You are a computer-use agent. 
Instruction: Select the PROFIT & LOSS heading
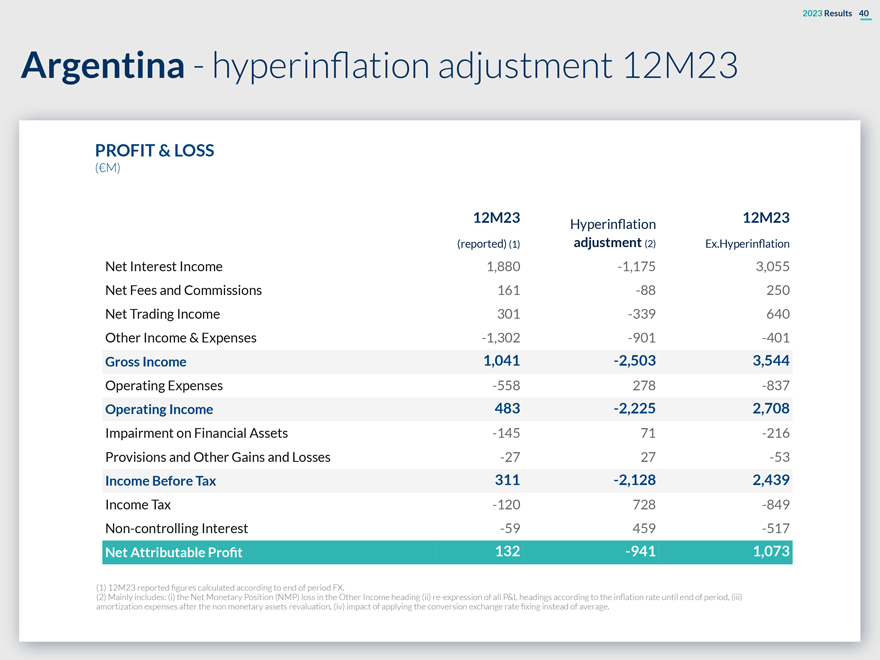tap(154, 150)
